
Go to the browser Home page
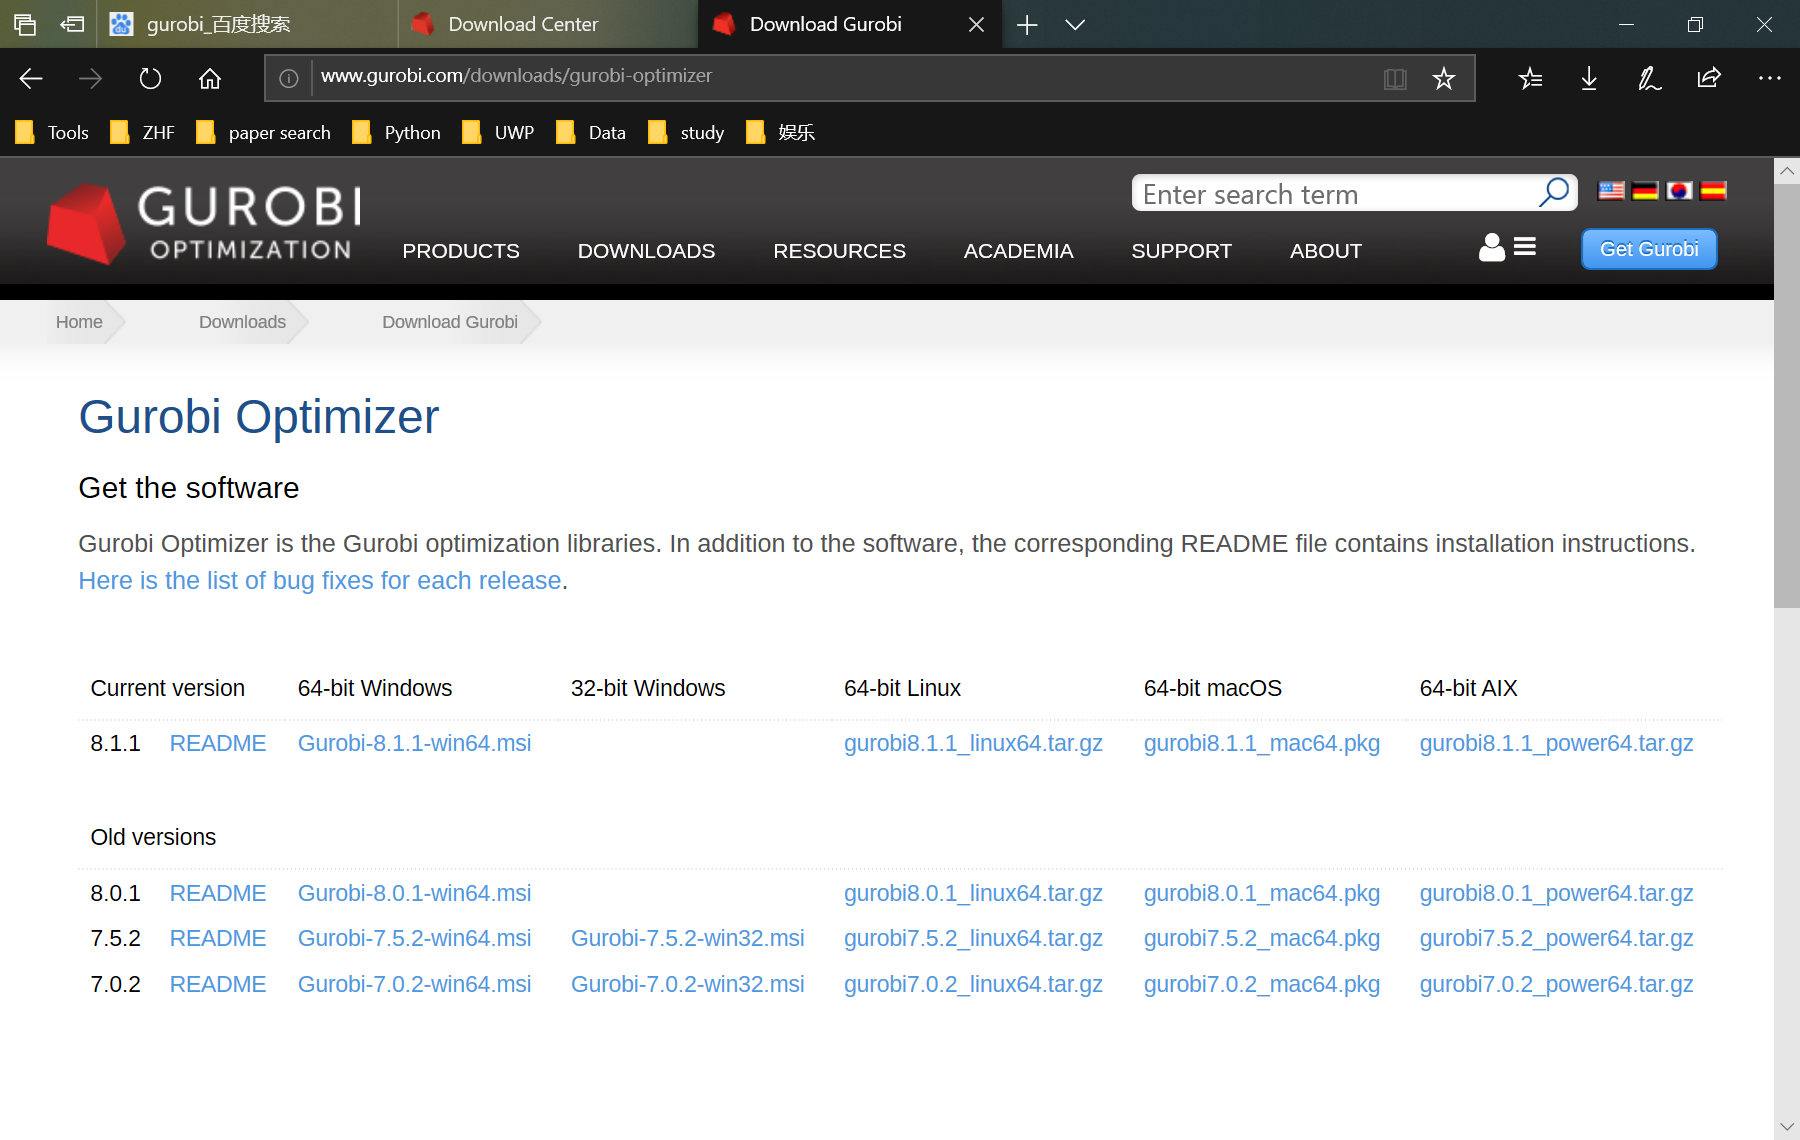coord(209,78)
